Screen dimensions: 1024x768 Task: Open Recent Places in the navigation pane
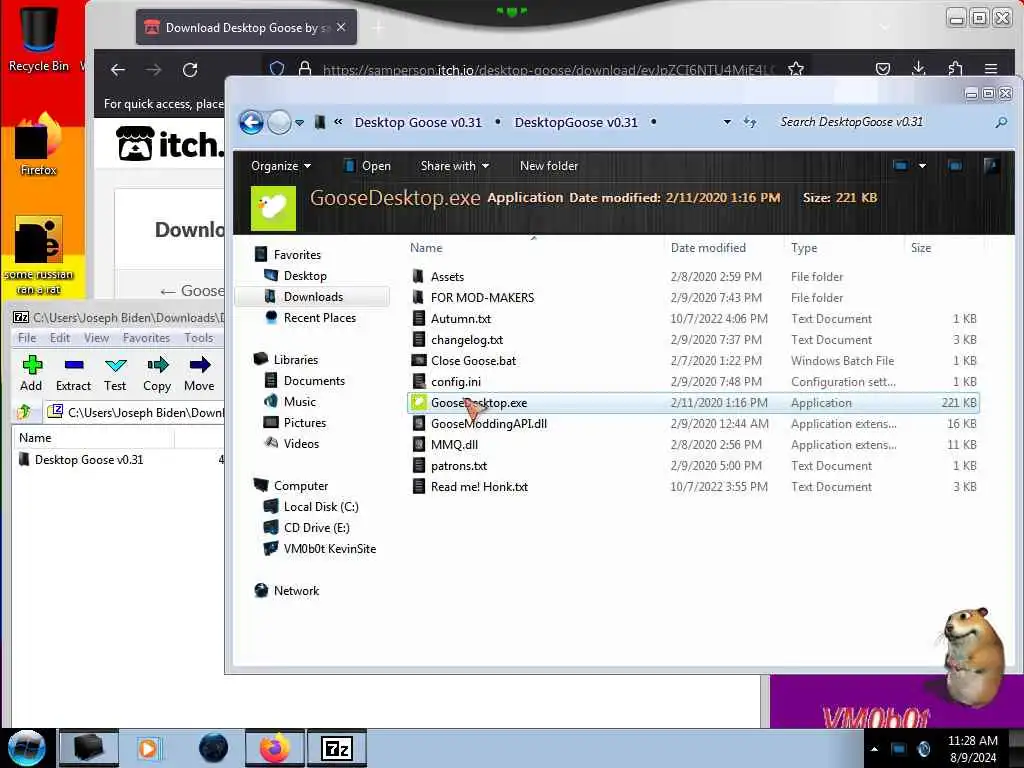[x=319, y=317]
